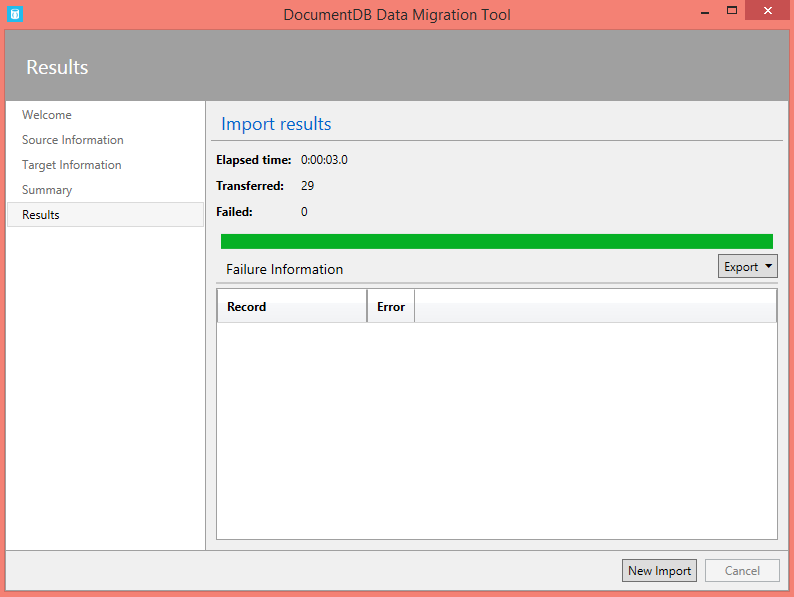Minimize the Data Migration Tool window
Image resolution: width=794 pixels, height=597 pixels.
pos(705,11)
